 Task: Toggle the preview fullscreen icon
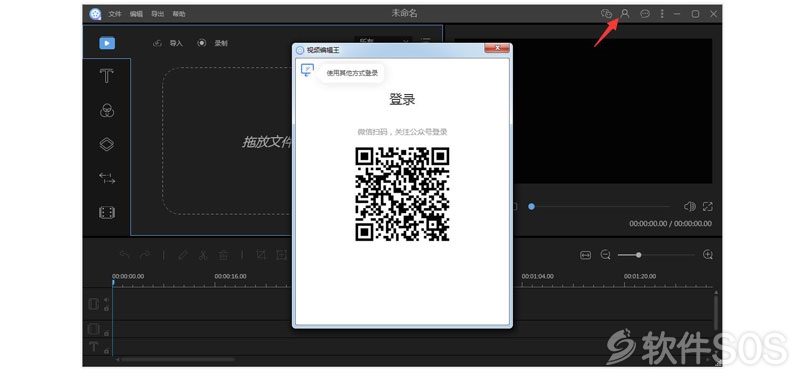tap(708, 207)
